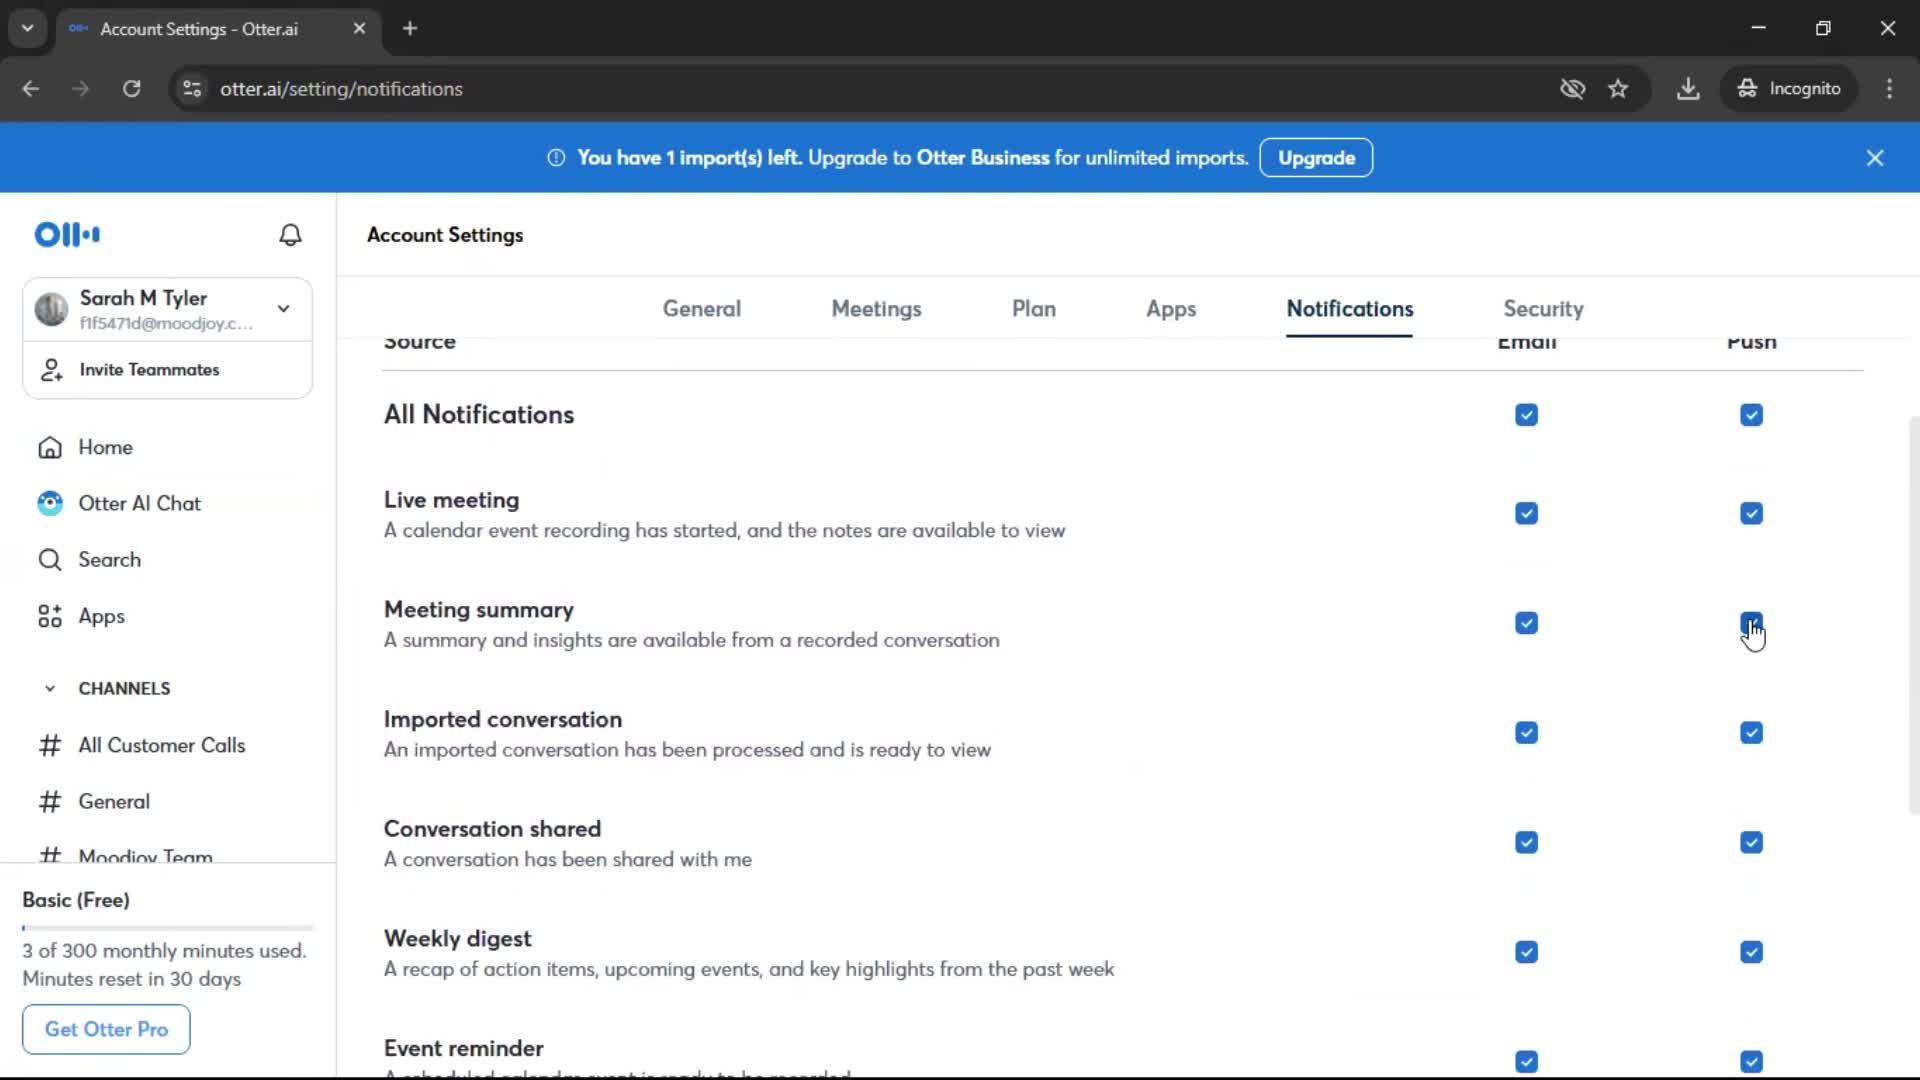The width and height of the screenshot is (1920, 1080).
Task: Open Otter AI Chat icon
Action: tap(50, 503)
